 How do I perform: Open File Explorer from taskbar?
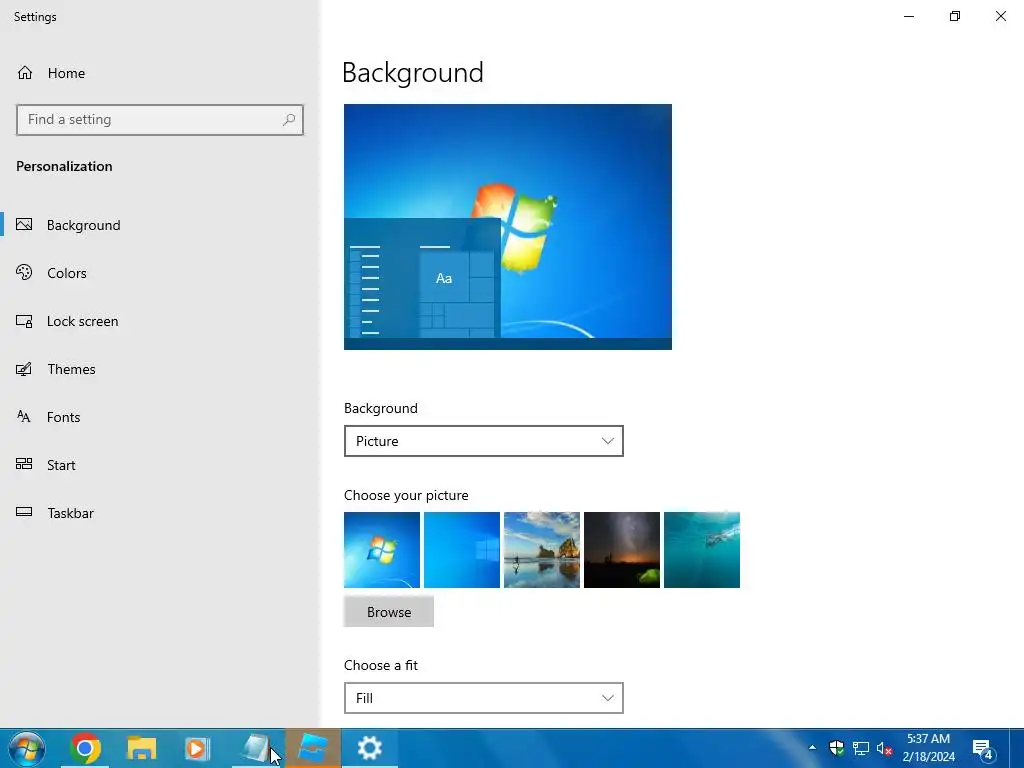(142, 748)
